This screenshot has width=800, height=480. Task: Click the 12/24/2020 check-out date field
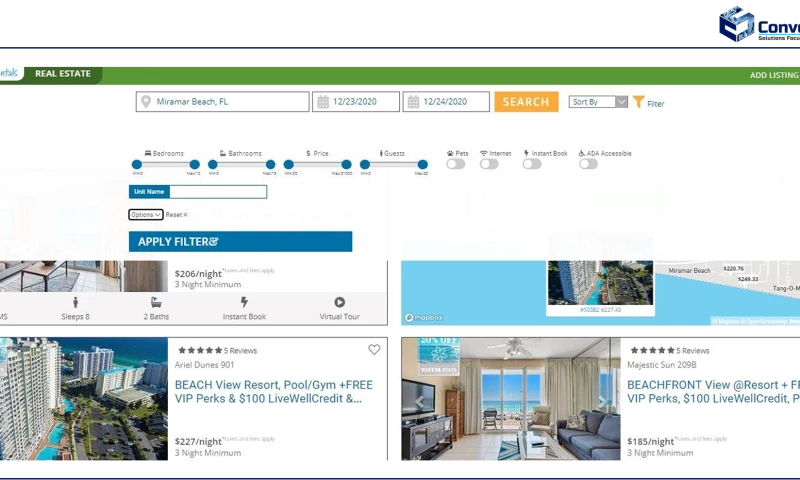tap(446, 102)
